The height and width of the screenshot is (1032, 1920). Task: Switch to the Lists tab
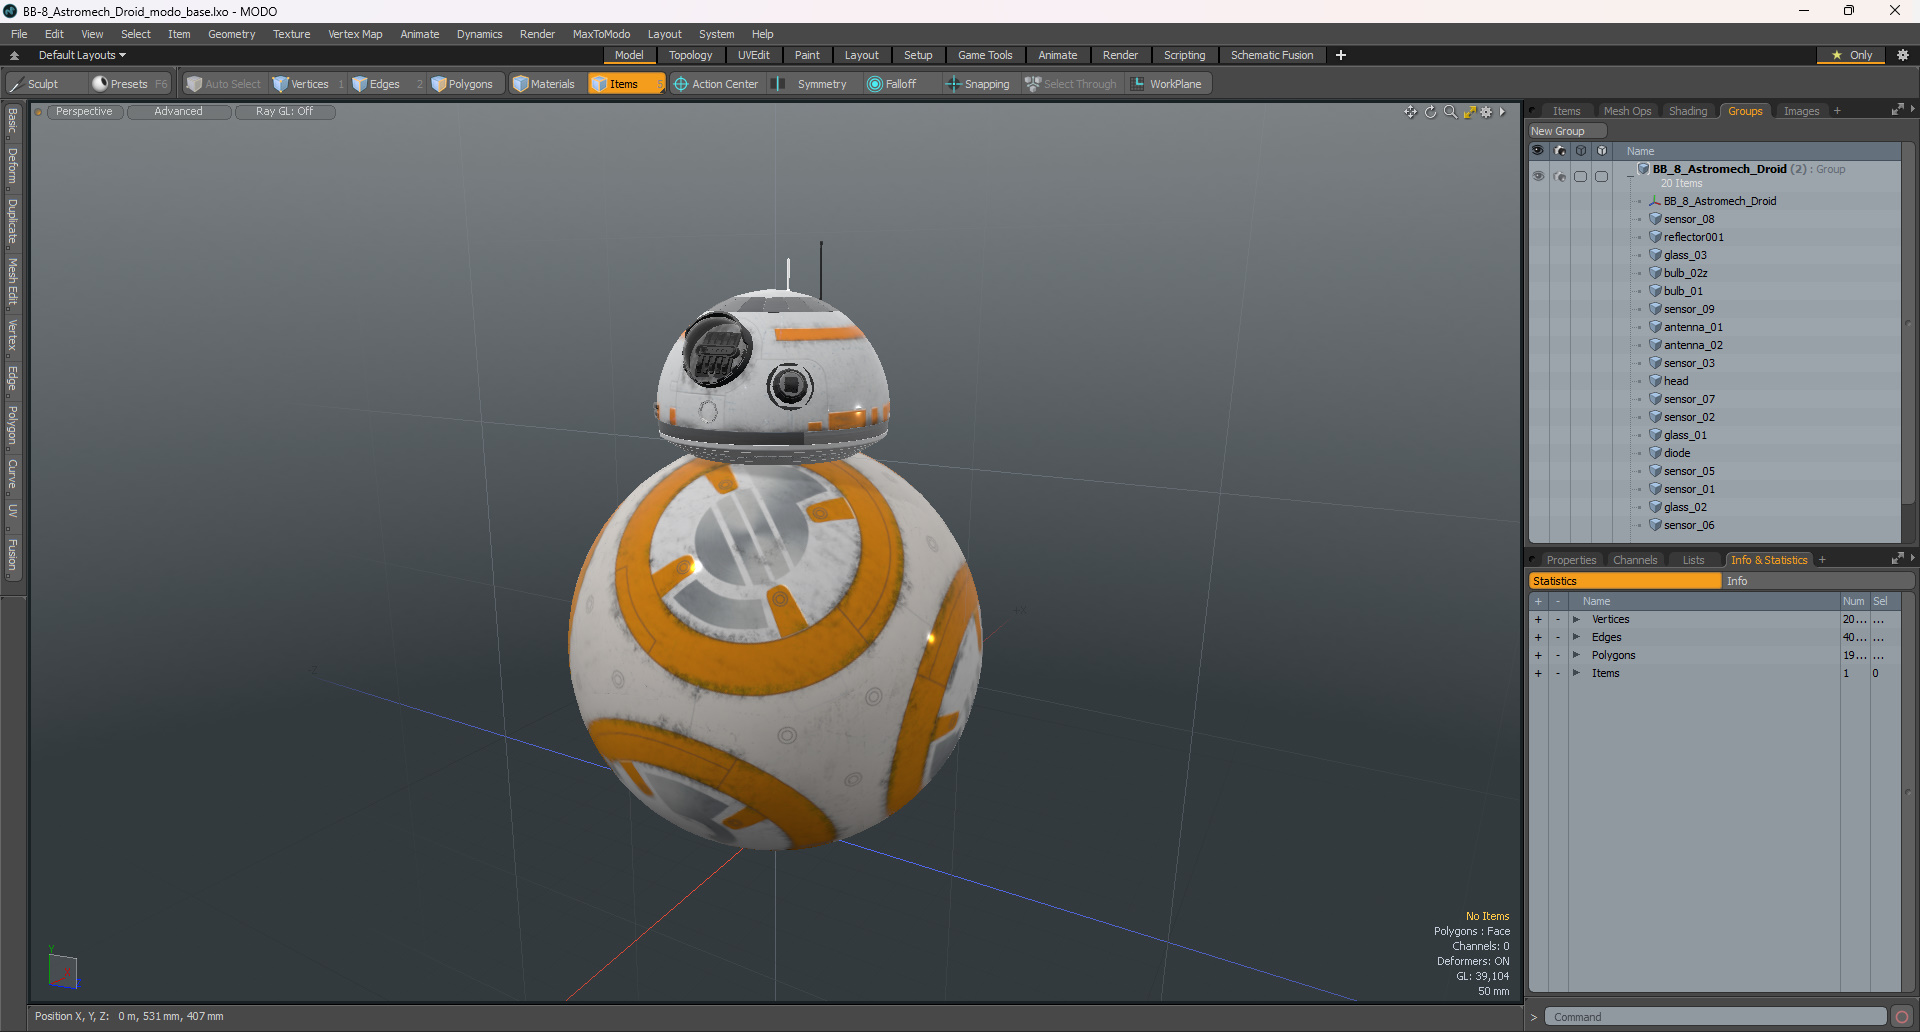(1693, 560)
